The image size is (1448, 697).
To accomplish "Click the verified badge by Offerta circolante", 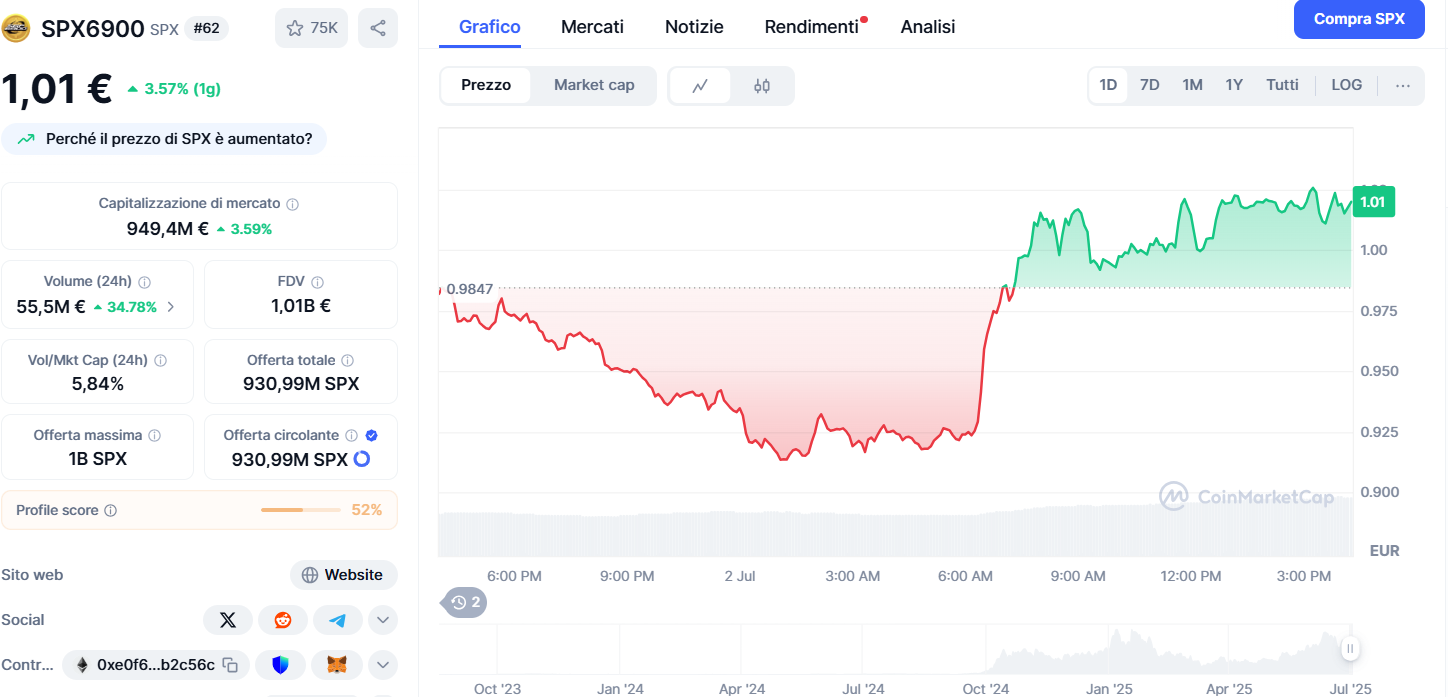I will point(371,435).
